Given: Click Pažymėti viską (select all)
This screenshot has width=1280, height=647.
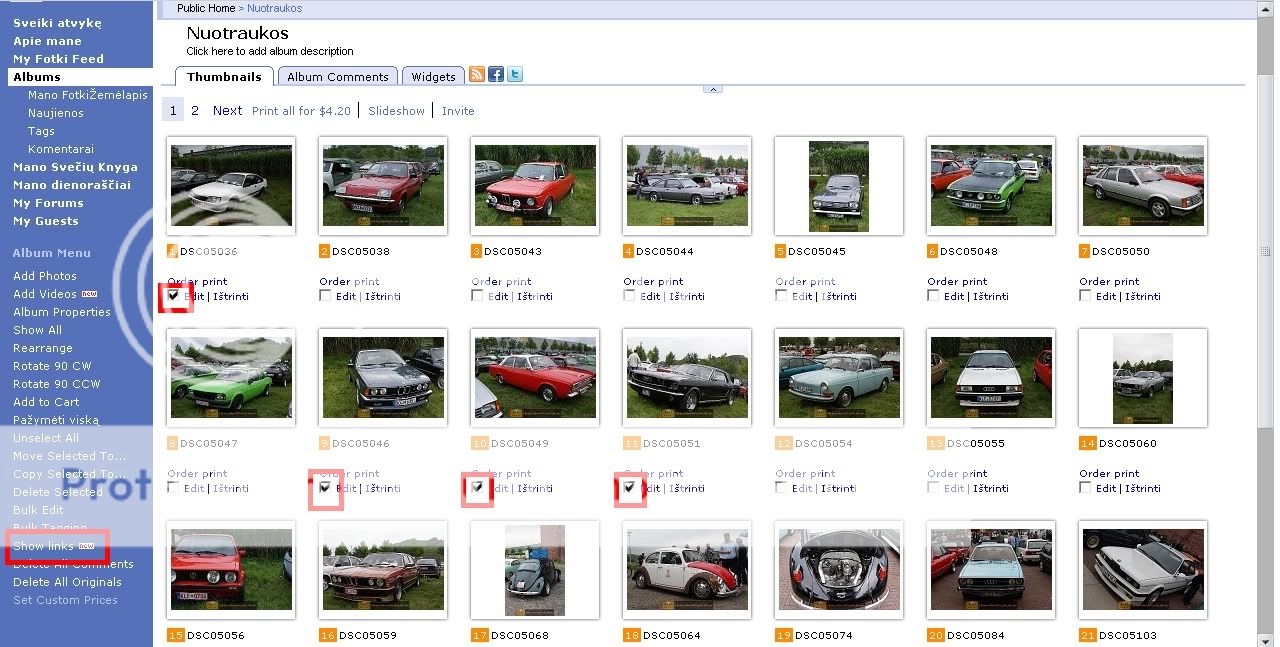Looking at the screenshot, I should pos(56,420).
